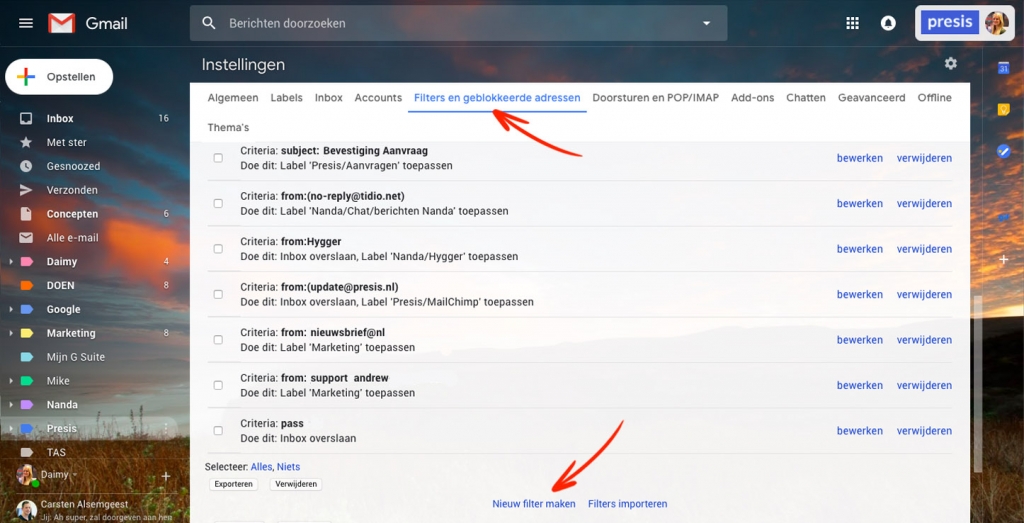Expand the Google label
1024x523 pixels.
point(10,309)
